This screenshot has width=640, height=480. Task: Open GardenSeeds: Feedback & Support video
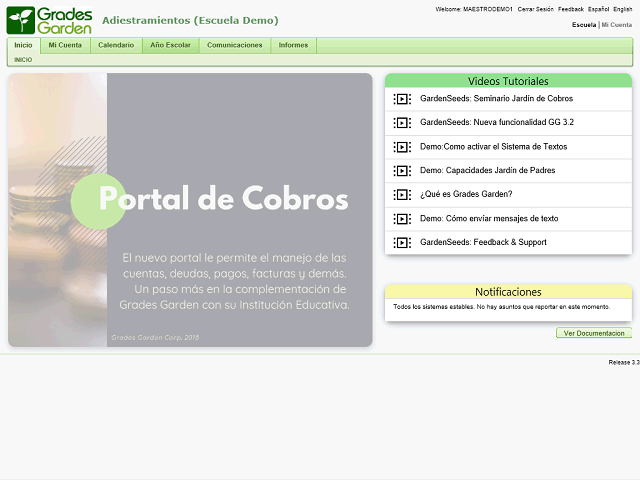(483, 242)
